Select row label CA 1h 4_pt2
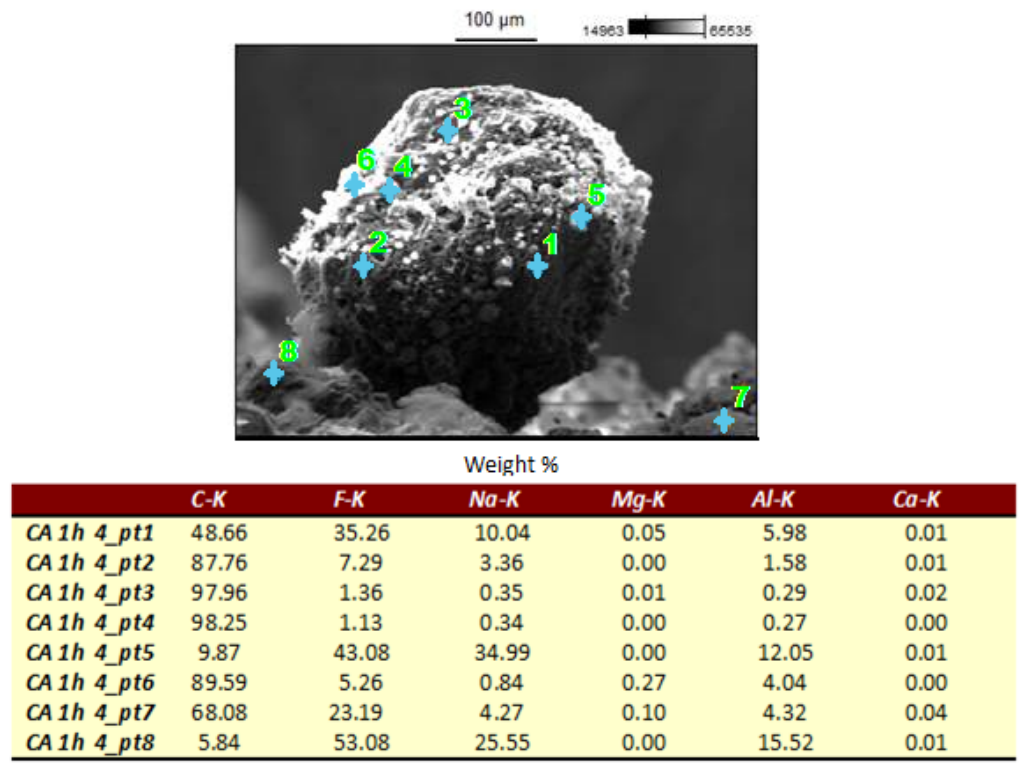Image resolution: width=1027 pixels, height=771 pixels. pos(90,563)
